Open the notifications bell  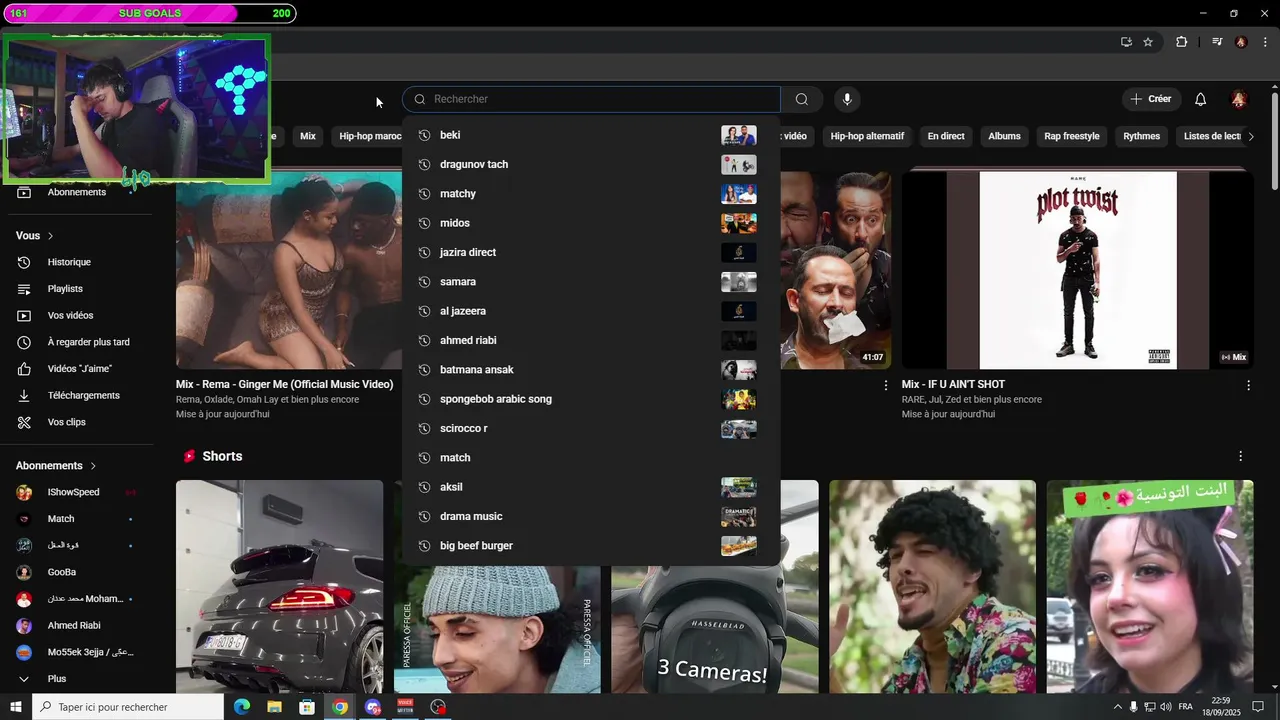pyautogui.click(x=1200, y=99)
